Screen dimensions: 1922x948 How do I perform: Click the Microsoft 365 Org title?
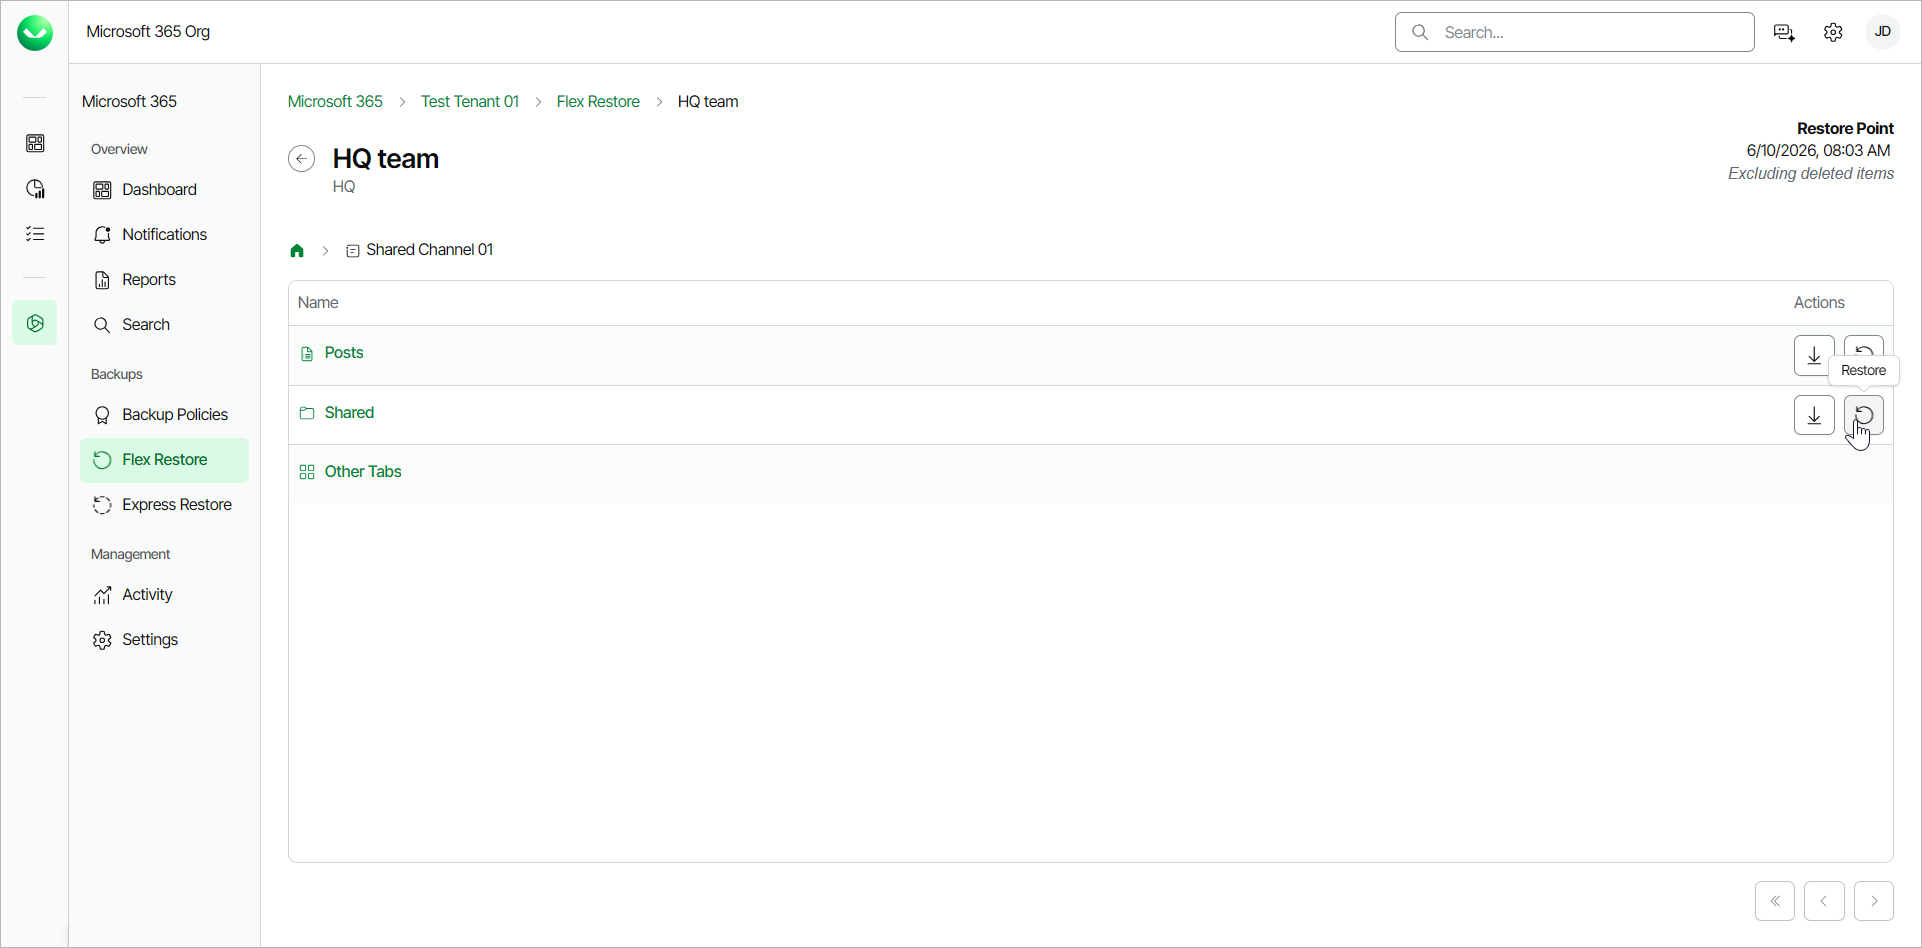pyautogui.click(x=148, y=32)
